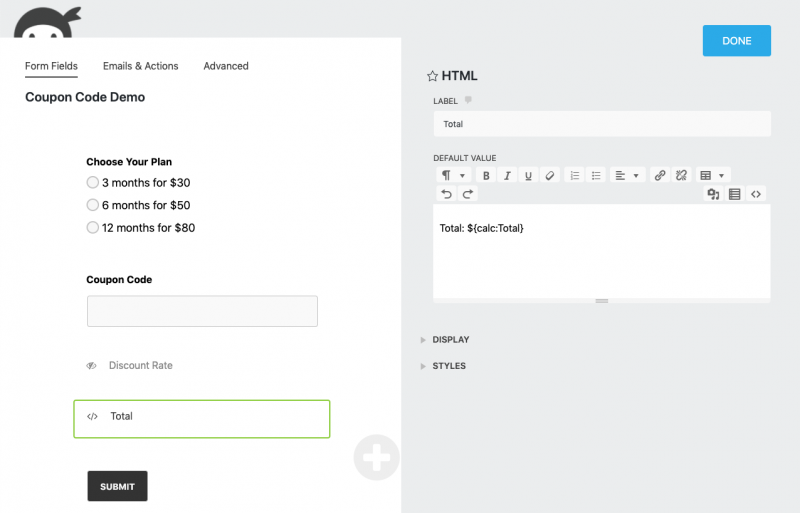
Task: Toggle bold formatting in editor
Action: tap(486, 175)
